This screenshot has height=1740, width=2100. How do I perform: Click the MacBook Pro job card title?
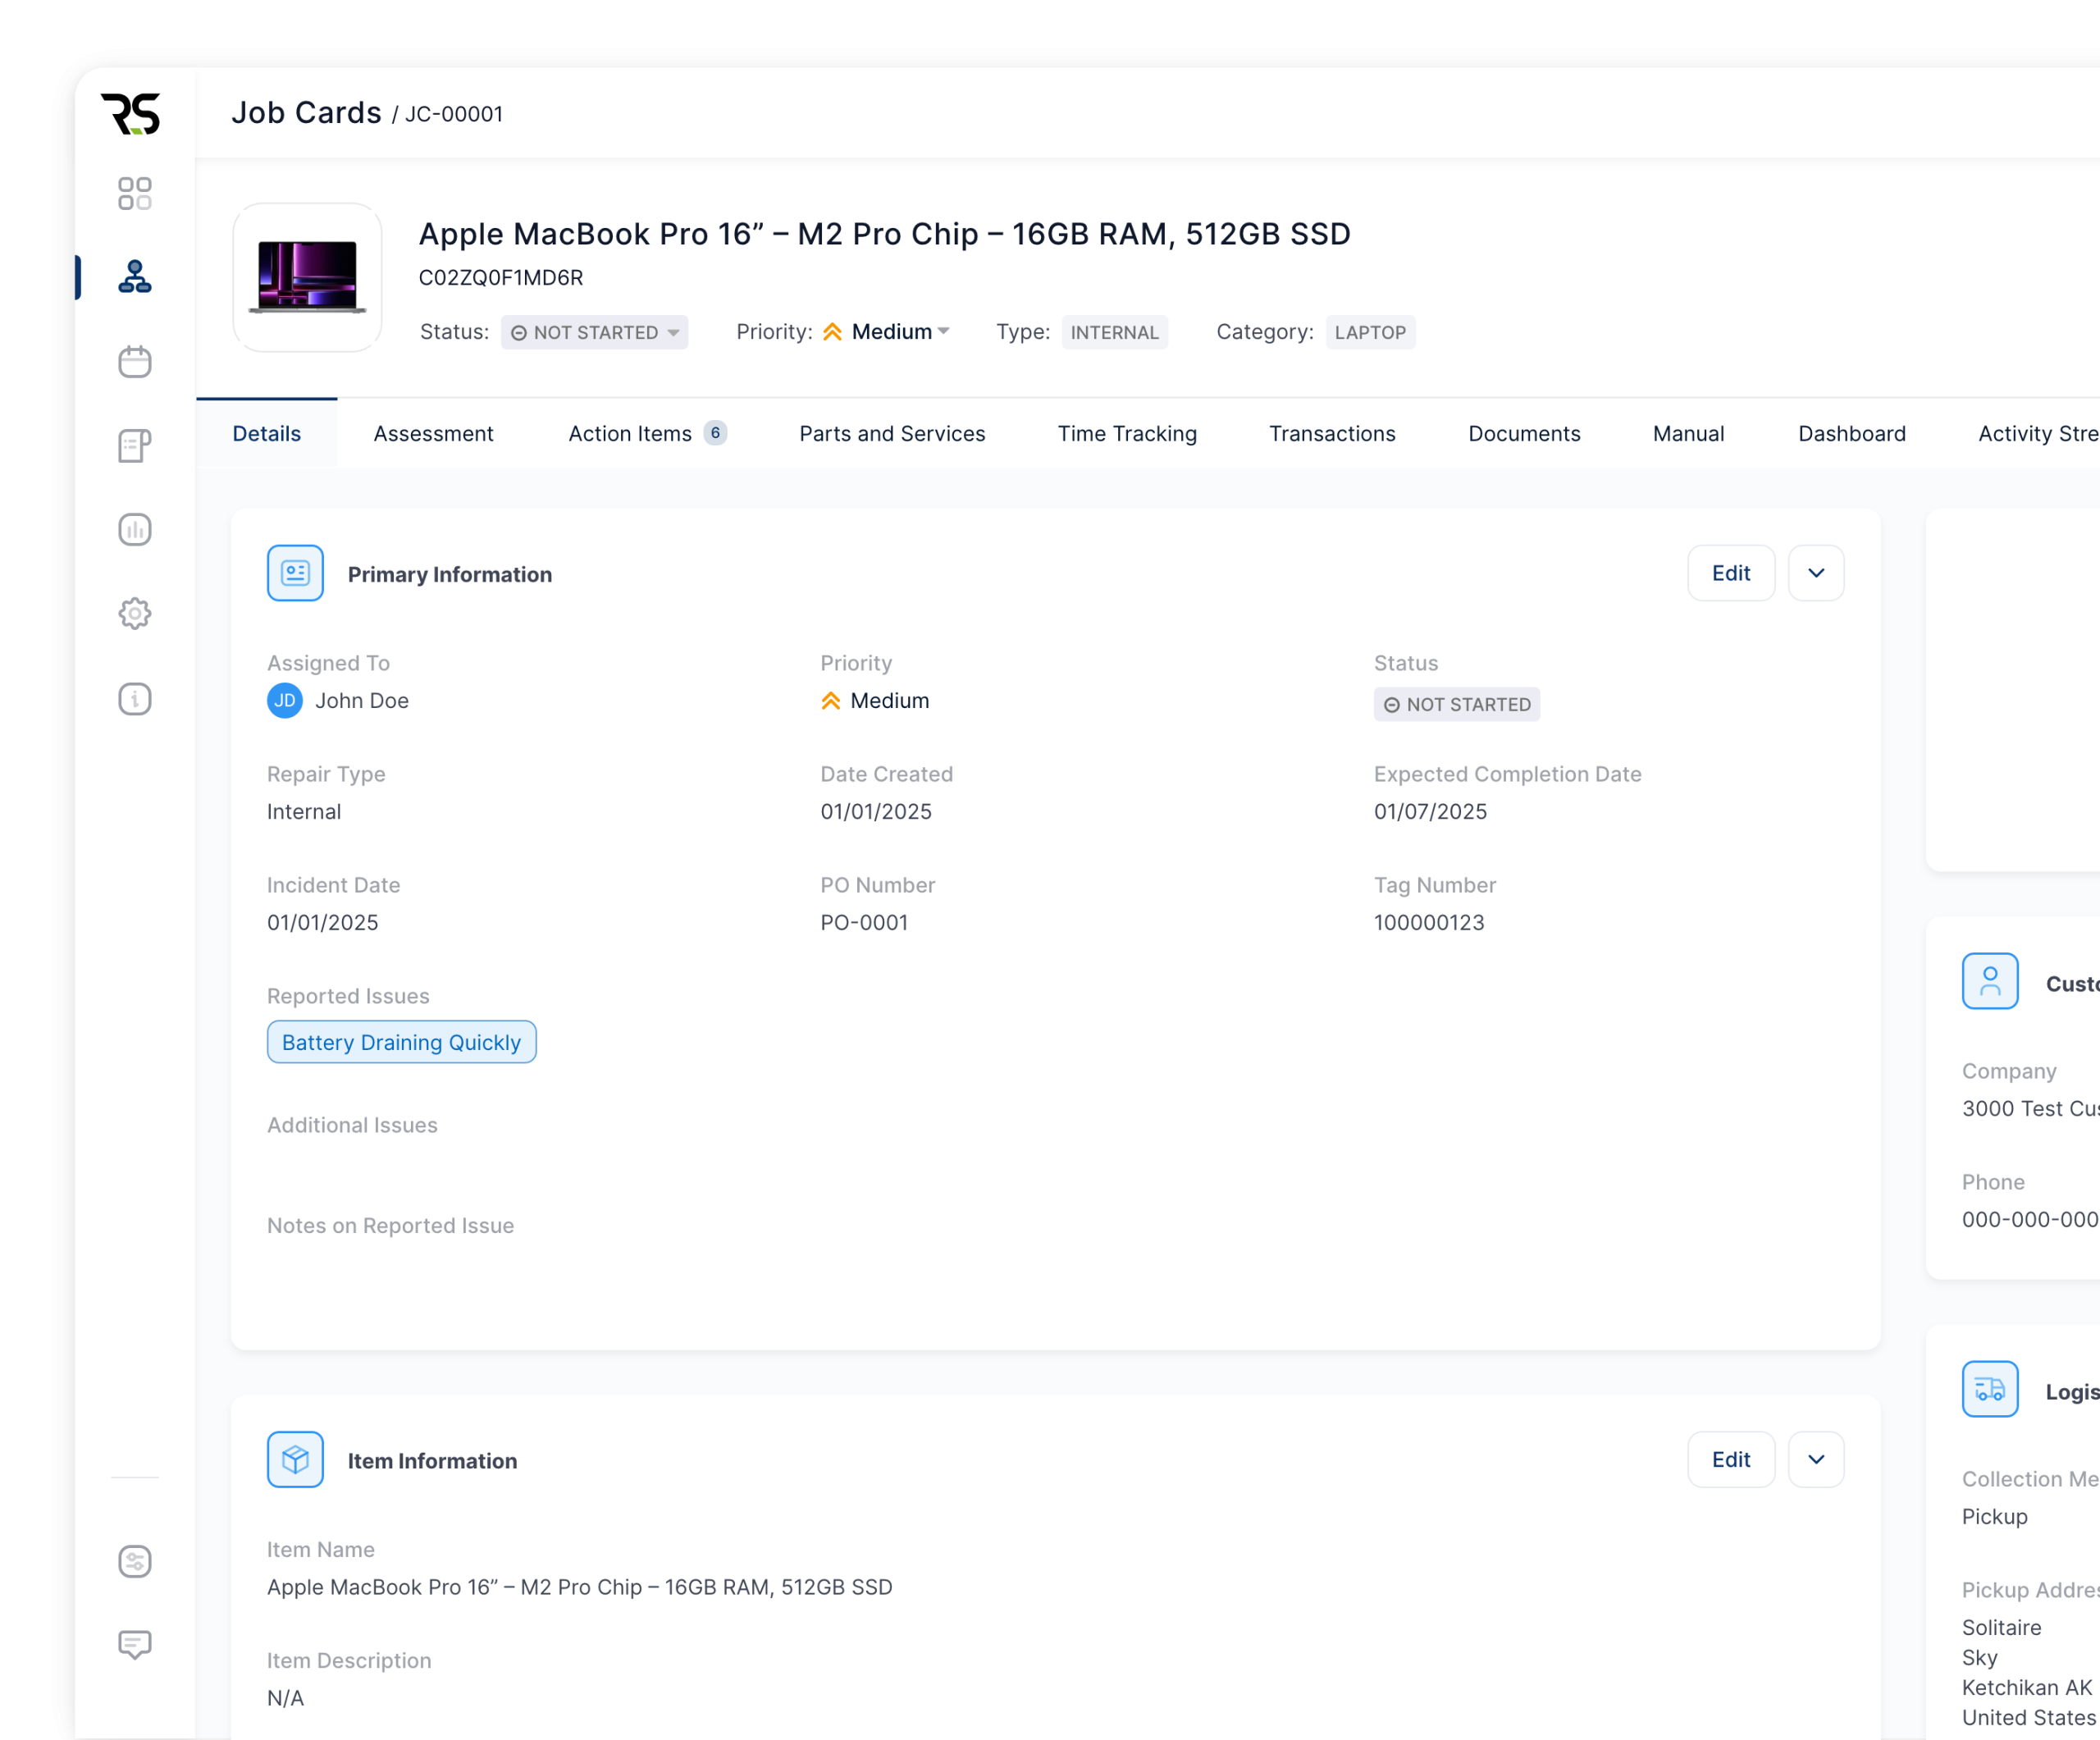pos(884,233)
